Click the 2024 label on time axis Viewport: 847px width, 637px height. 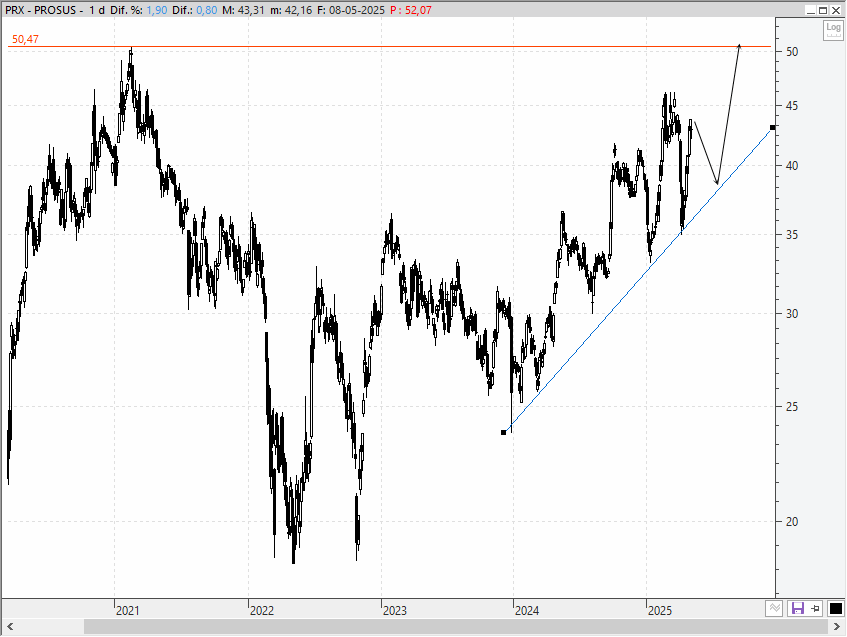pyautogui.click(x=527, y=611)
